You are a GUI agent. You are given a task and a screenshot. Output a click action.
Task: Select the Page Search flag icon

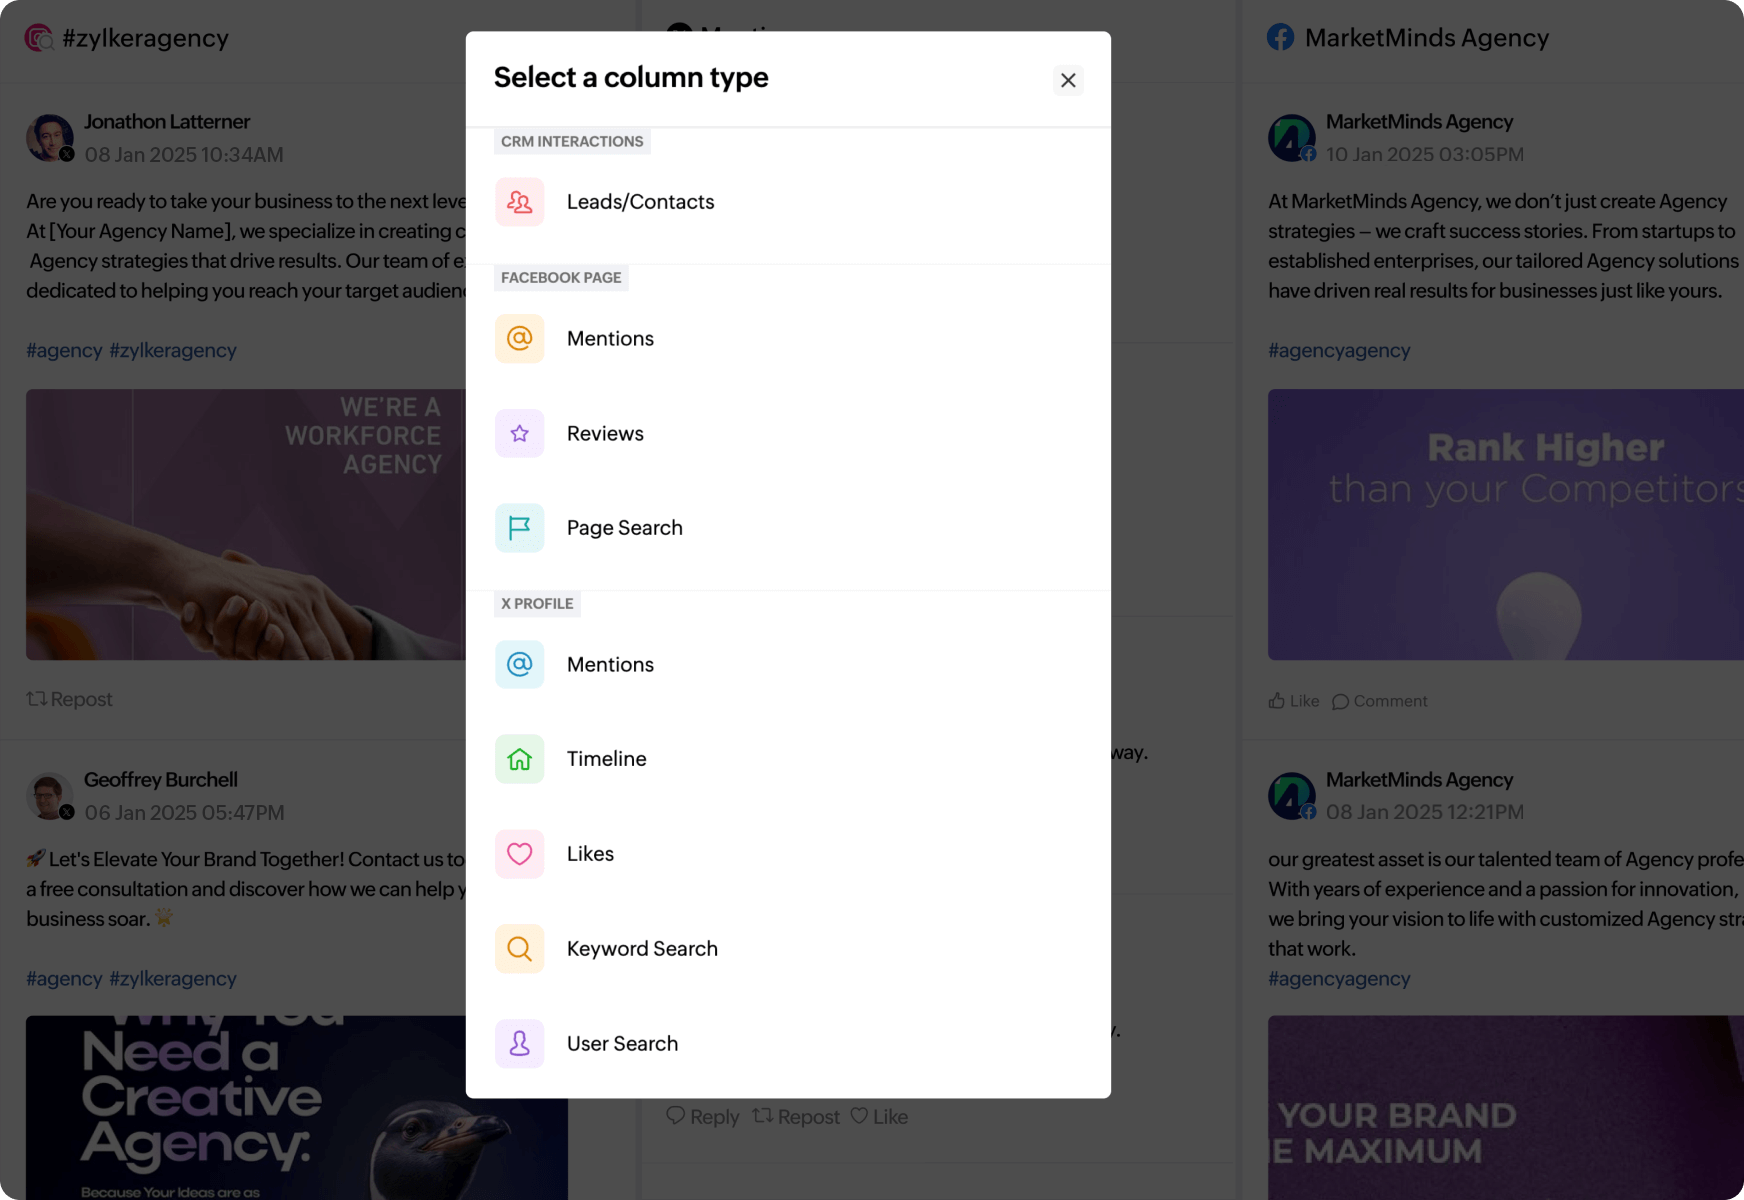[x=519, y=528]
